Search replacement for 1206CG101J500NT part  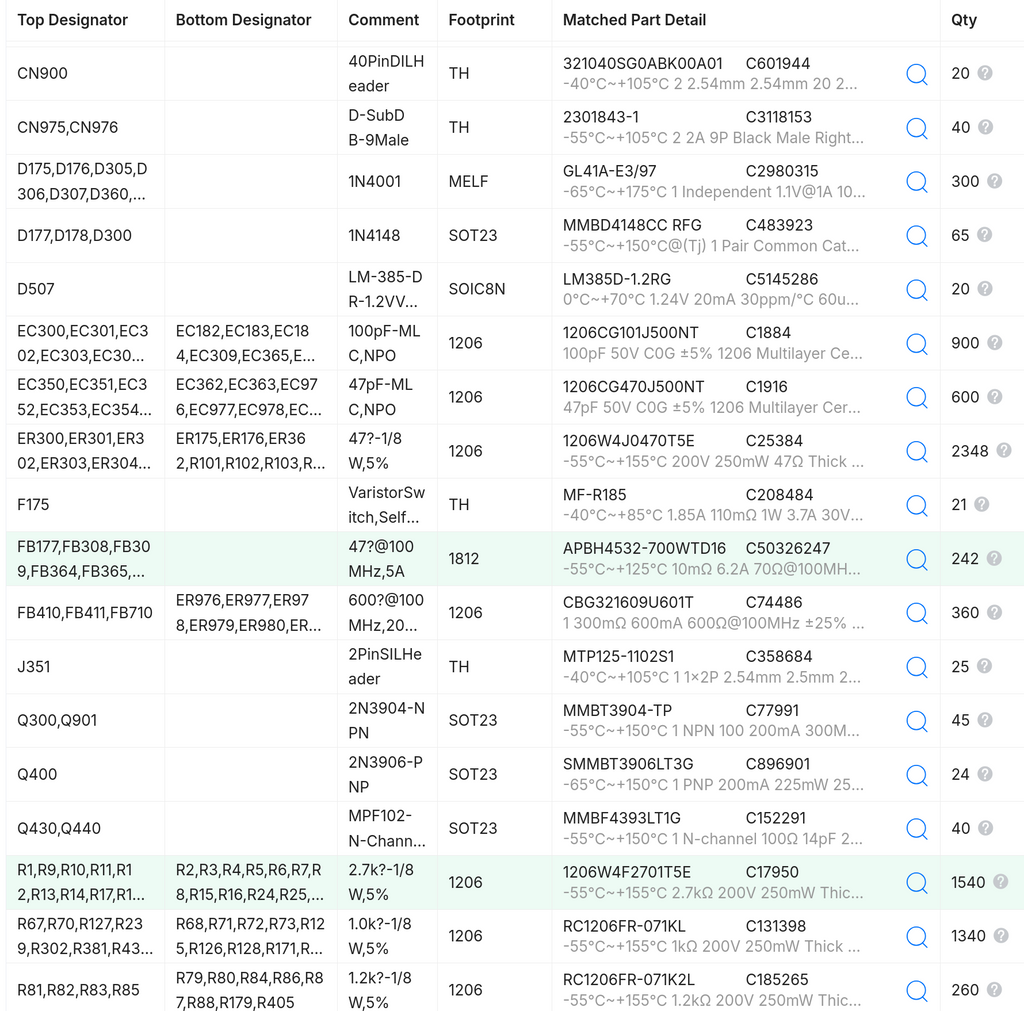[x=917, y=344]
